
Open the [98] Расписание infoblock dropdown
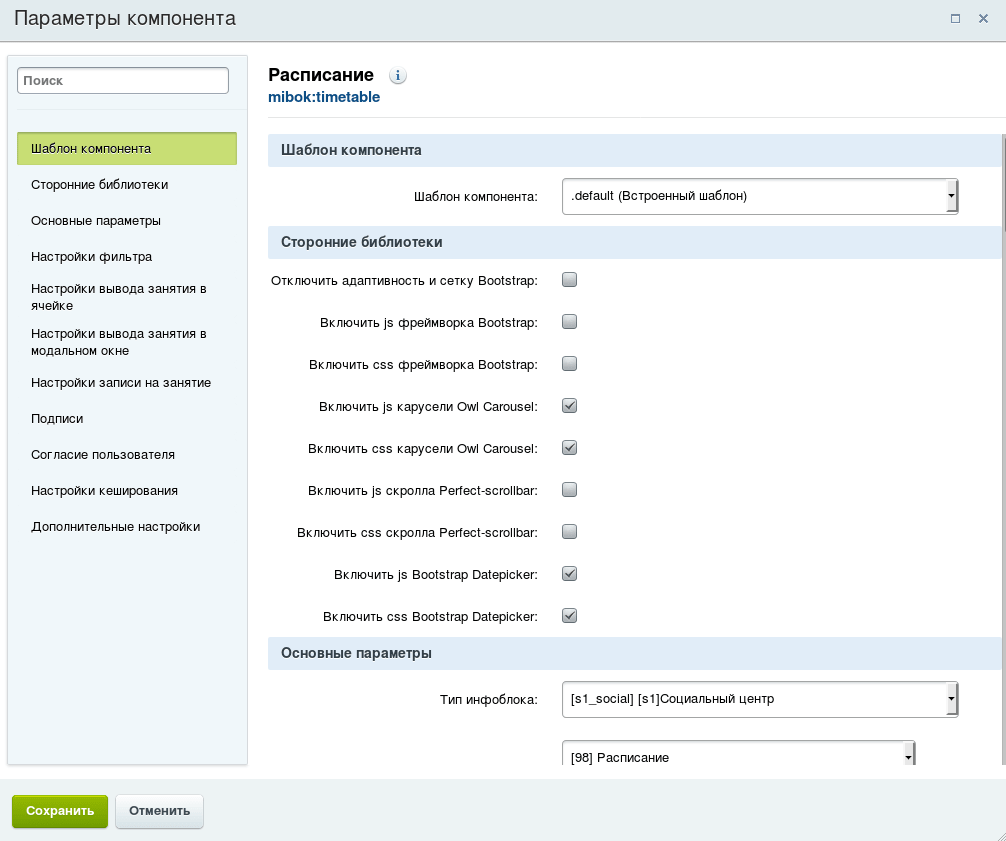click(738, 754)
